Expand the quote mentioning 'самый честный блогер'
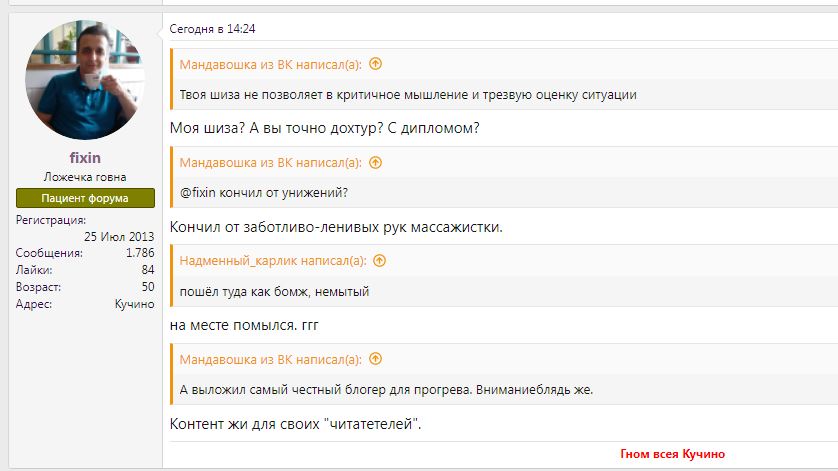The width and height of the screenshot is (838, 471). click(386, 390)
